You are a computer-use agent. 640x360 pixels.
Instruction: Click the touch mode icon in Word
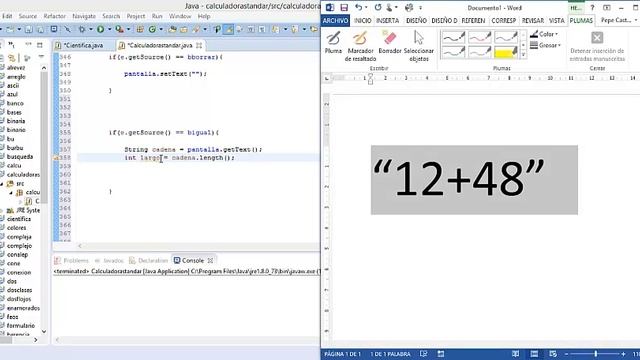(x=390, y=7)
